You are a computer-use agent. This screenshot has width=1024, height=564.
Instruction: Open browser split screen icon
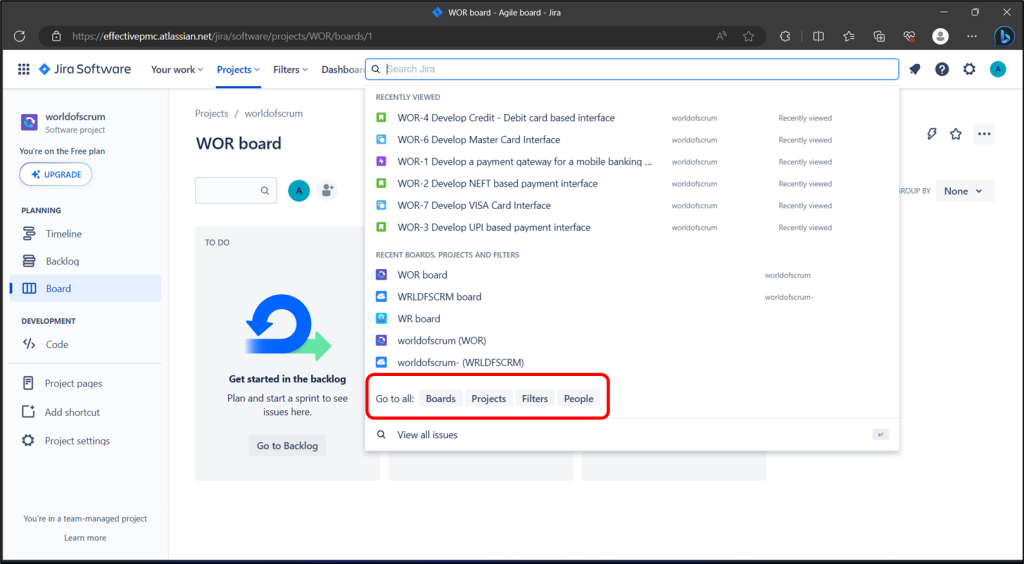[x=818, y=37]
